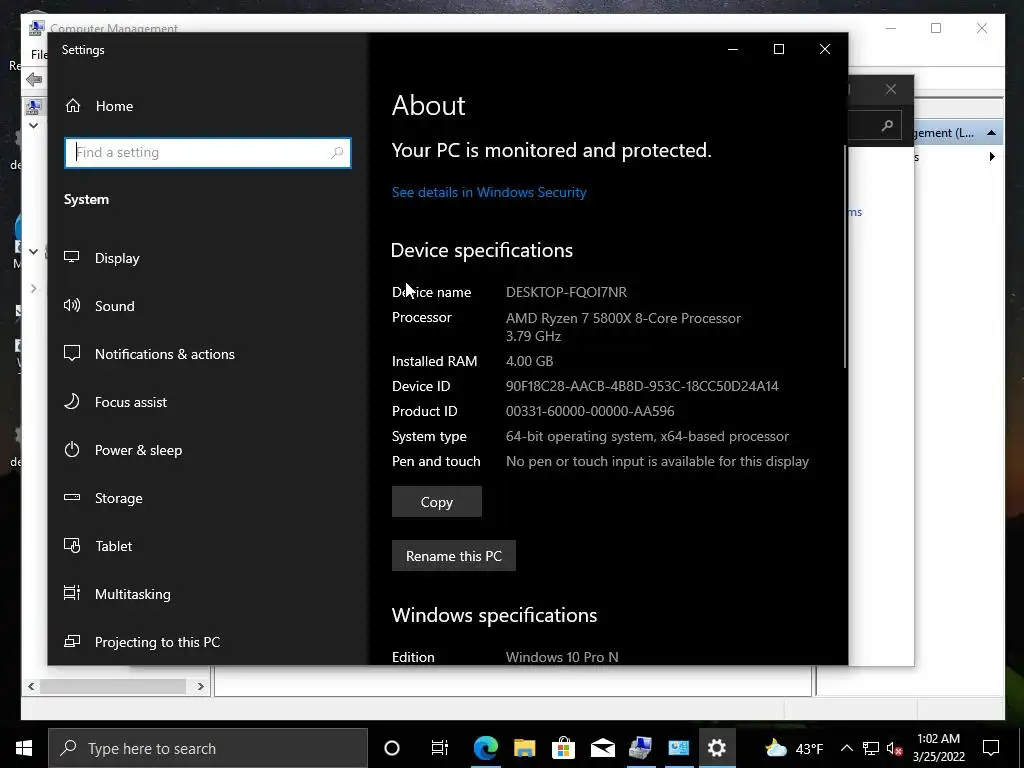Maximize the Computer Management window

(x=936, y=28)
